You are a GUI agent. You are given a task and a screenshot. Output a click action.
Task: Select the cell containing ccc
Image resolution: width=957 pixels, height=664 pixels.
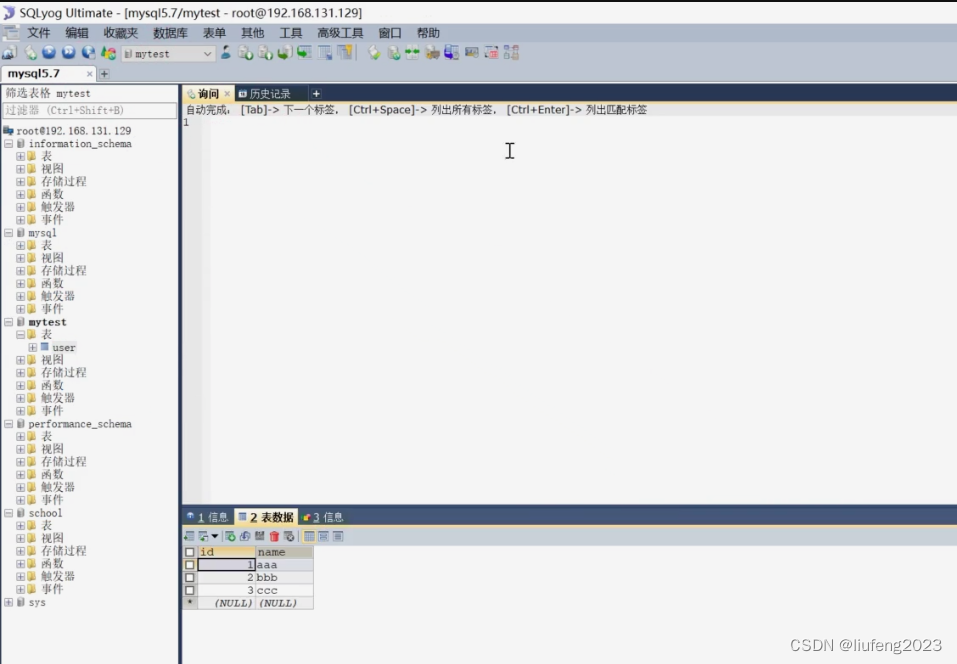(x=284, y=591)
